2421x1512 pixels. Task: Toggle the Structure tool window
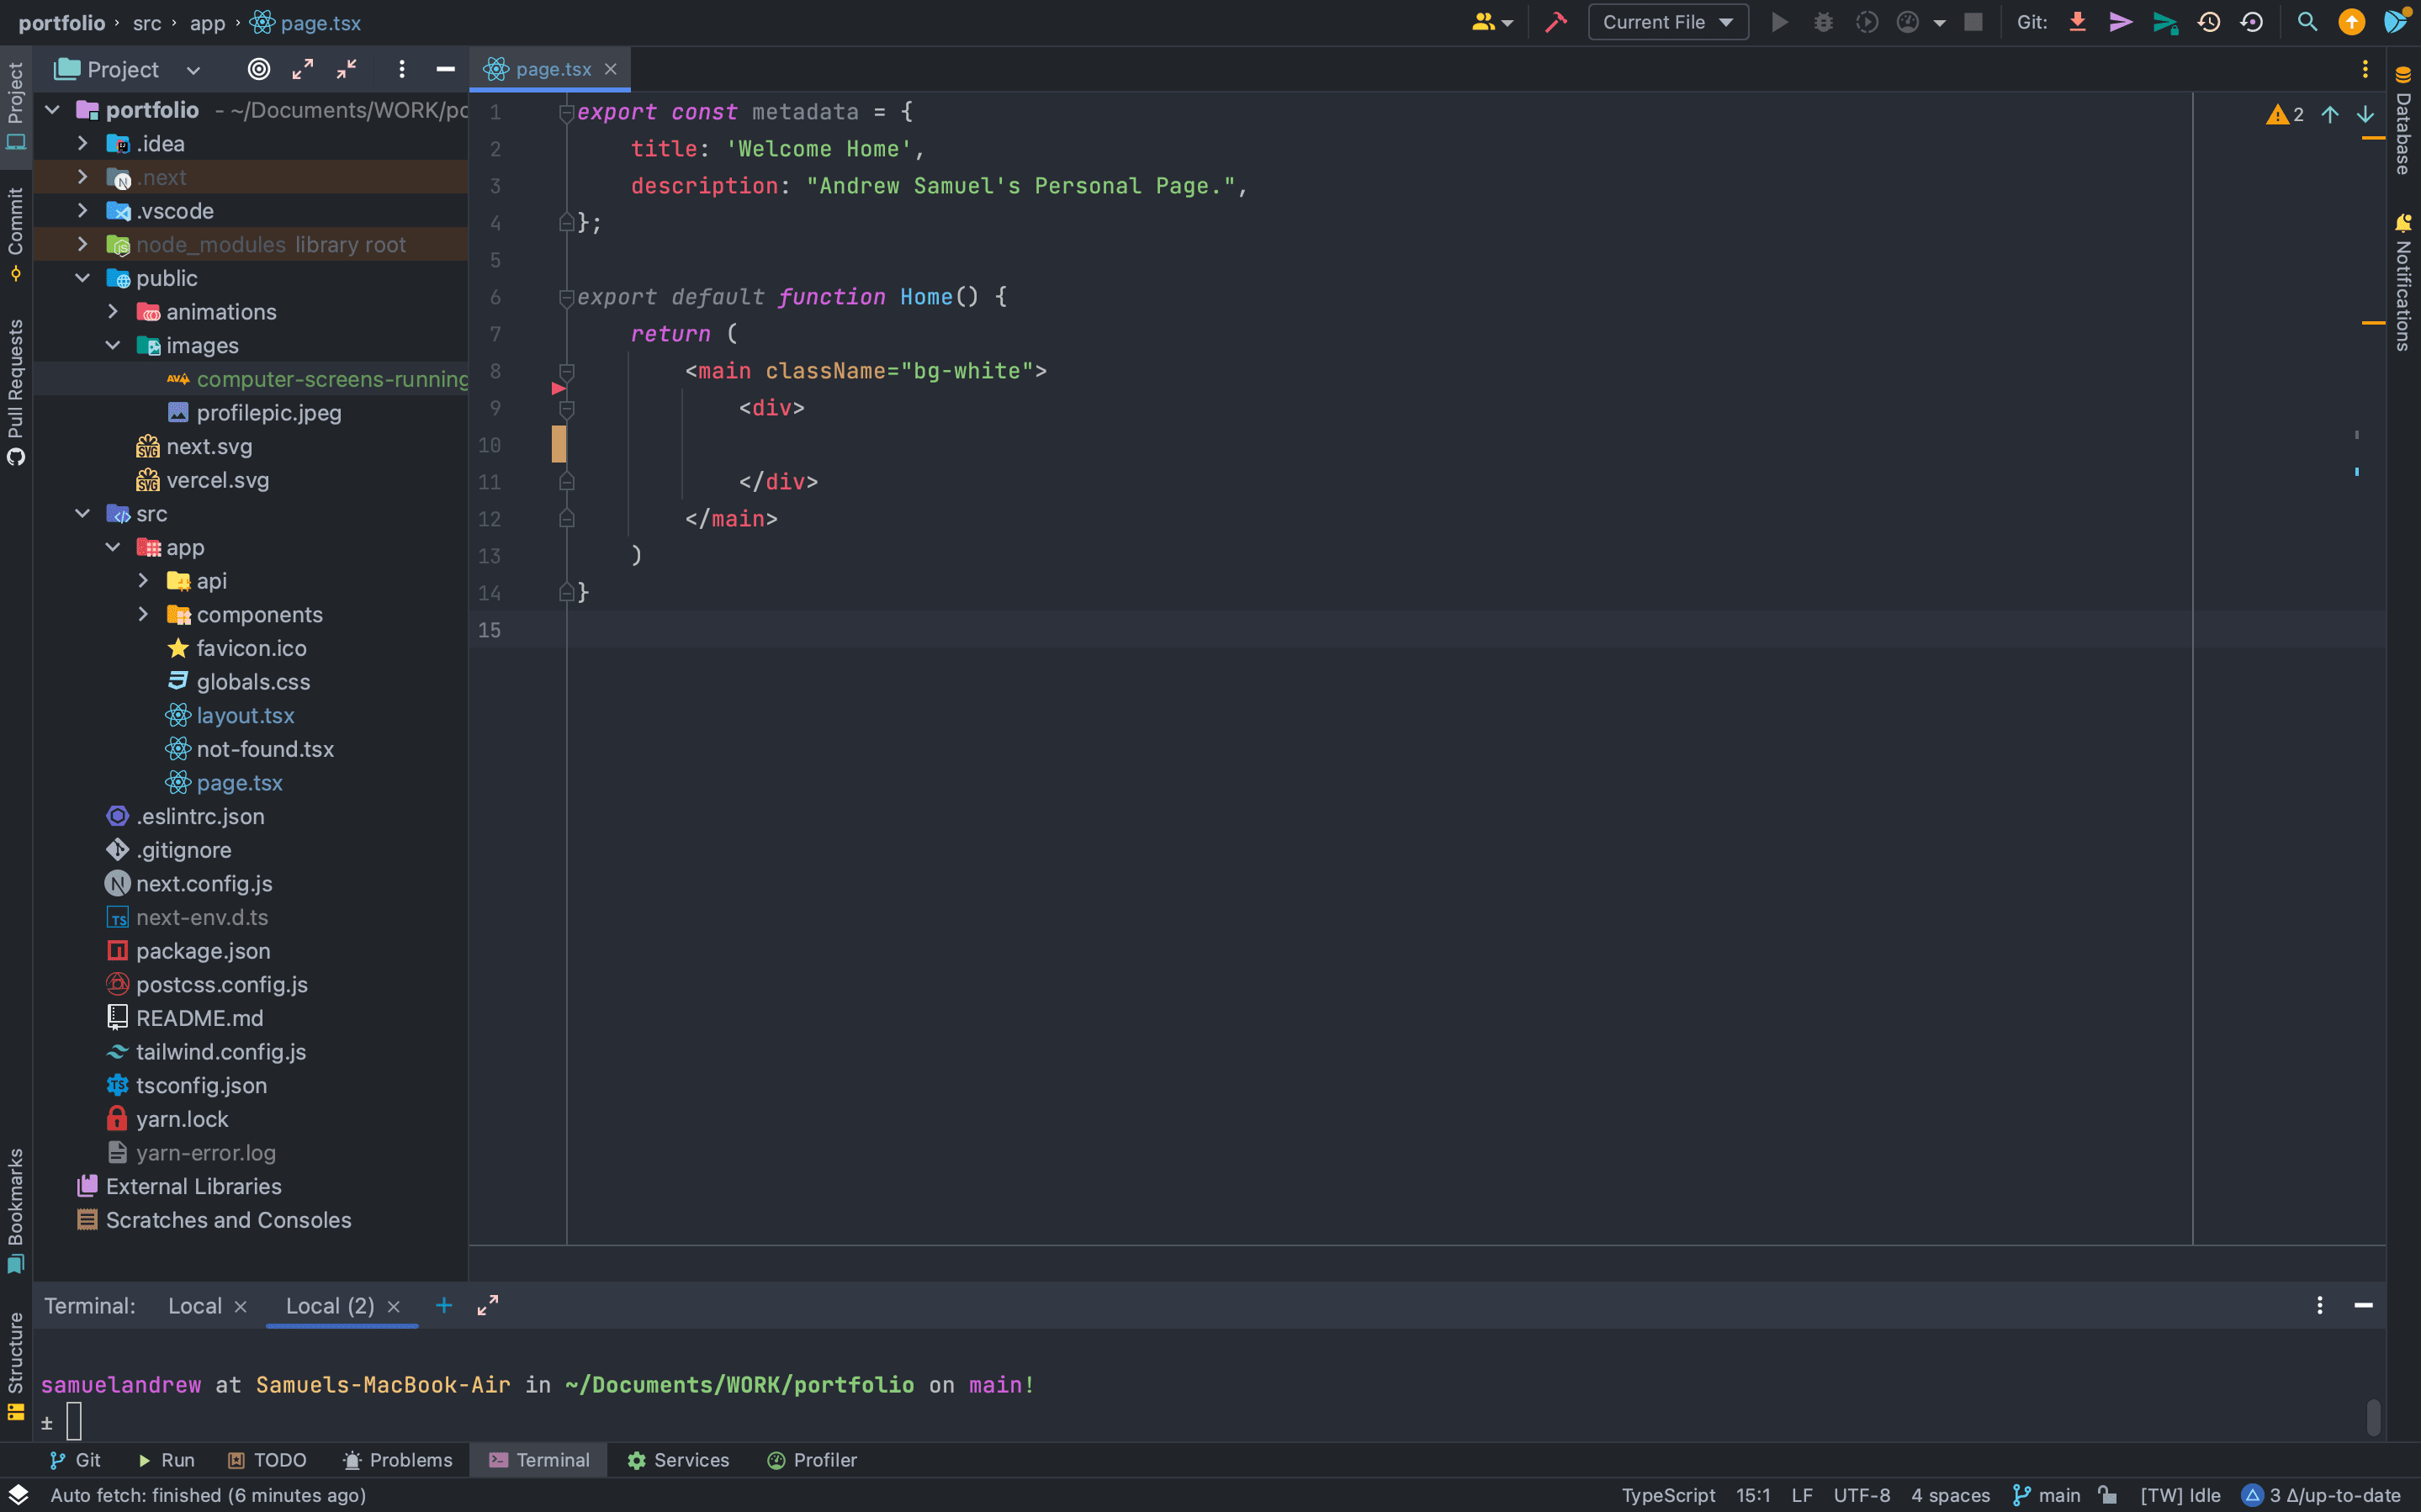click(x=16, y=1366)
